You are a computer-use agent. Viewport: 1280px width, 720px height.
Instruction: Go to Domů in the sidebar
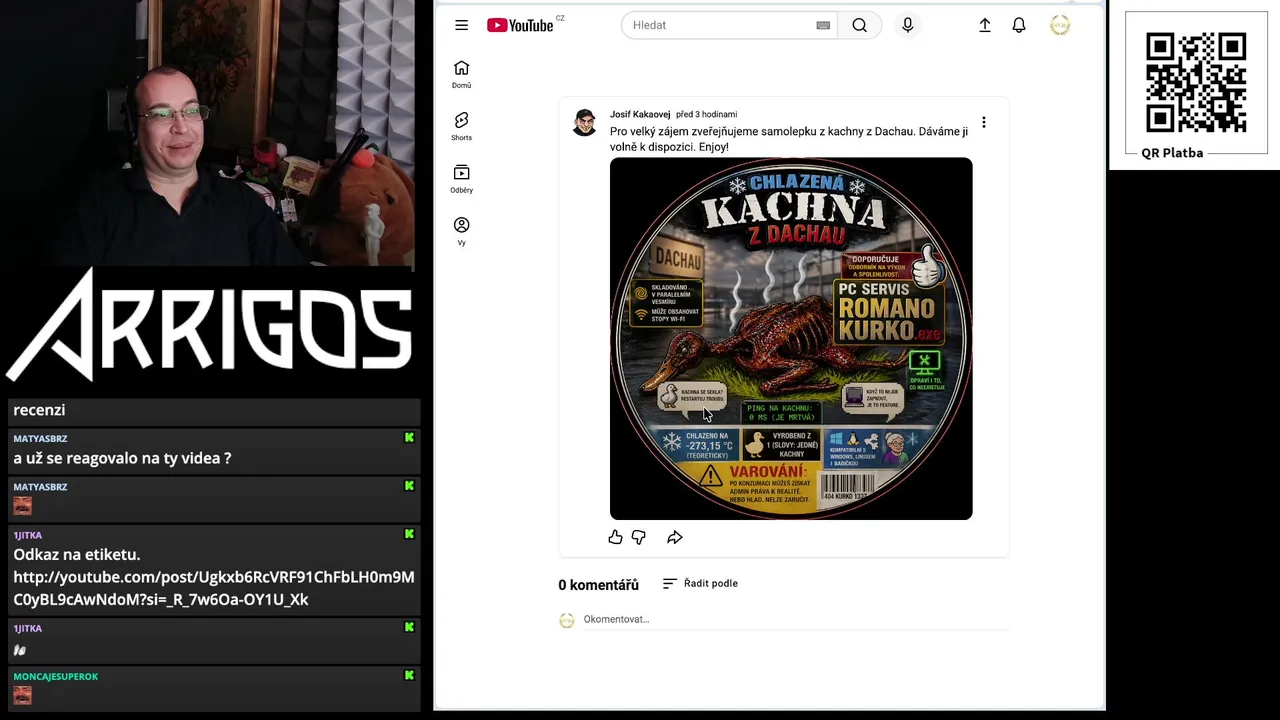[x=461, y=74]
